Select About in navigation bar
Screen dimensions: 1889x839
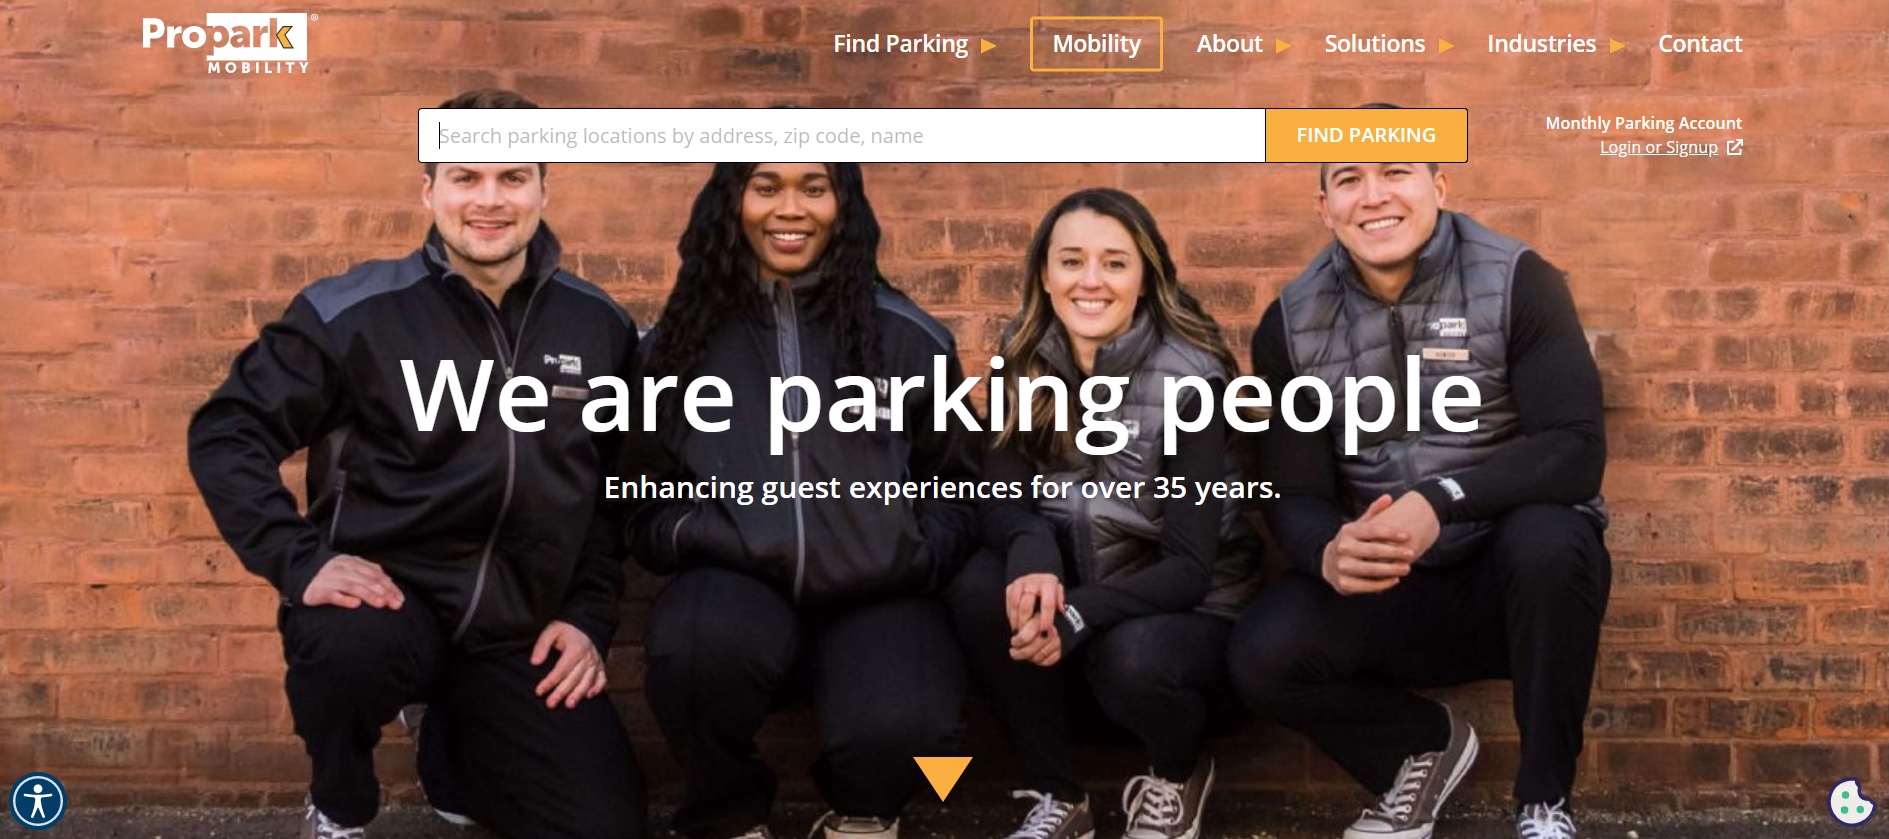(1229, 44)
